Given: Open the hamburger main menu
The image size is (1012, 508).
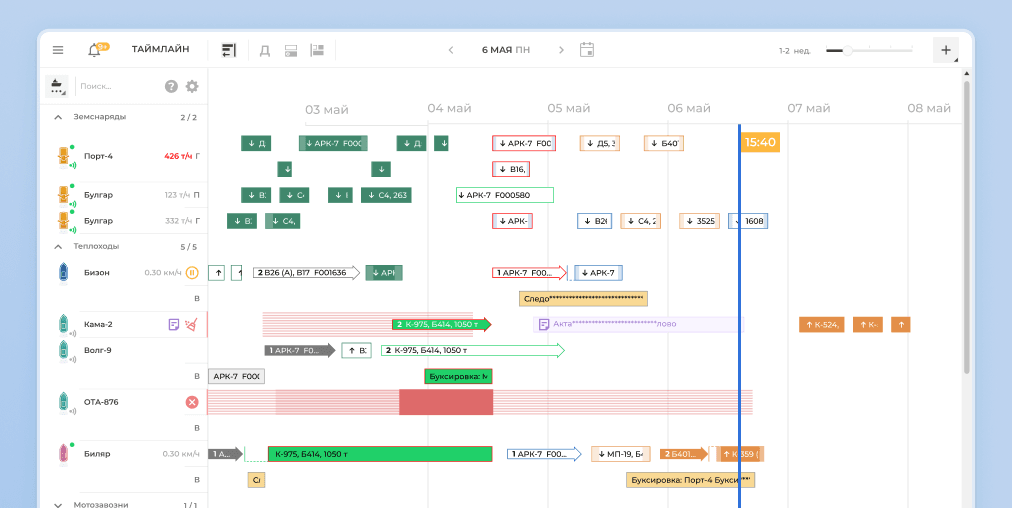Looking at the screenshot, I should [58, 50].
